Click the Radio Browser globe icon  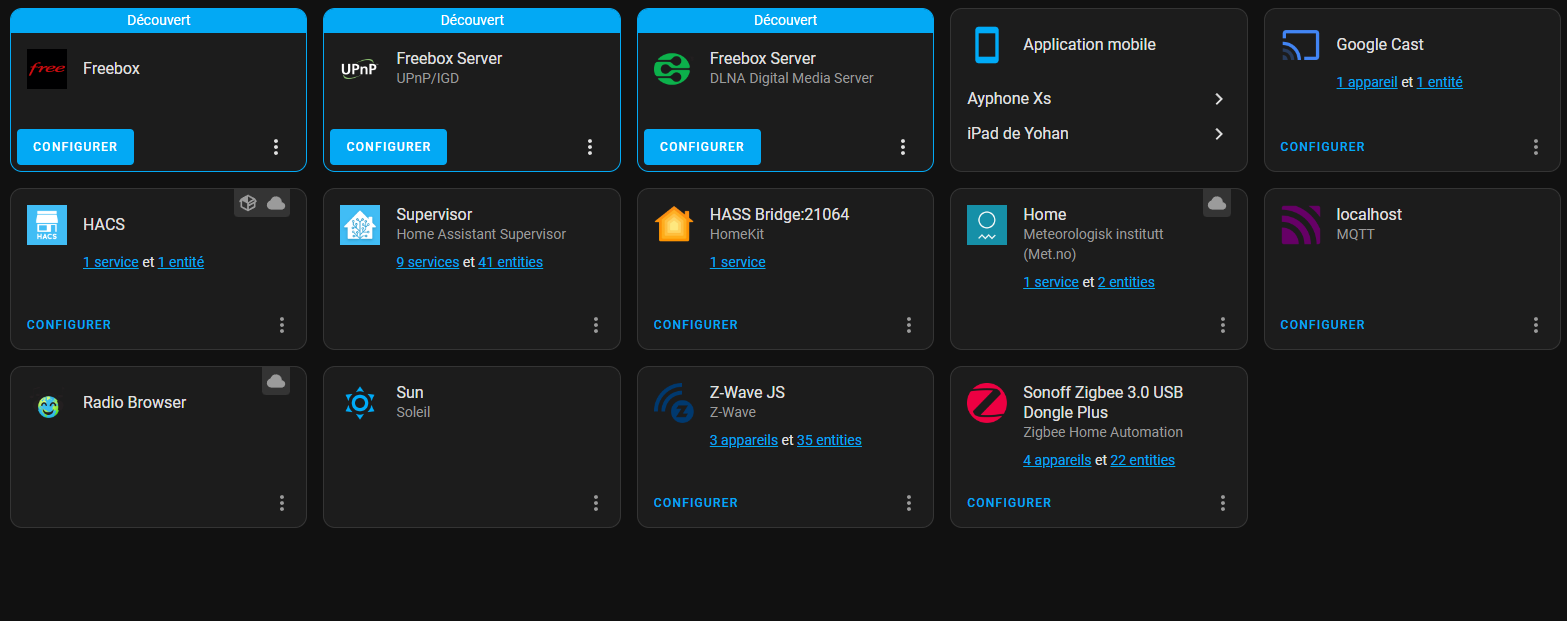tap(47, 405)
